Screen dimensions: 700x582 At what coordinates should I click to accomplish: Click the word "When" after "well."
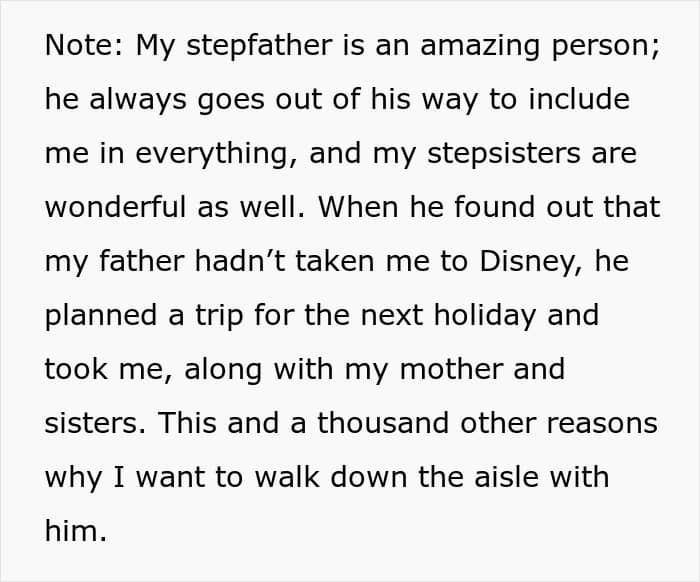(x=358, y=207)
